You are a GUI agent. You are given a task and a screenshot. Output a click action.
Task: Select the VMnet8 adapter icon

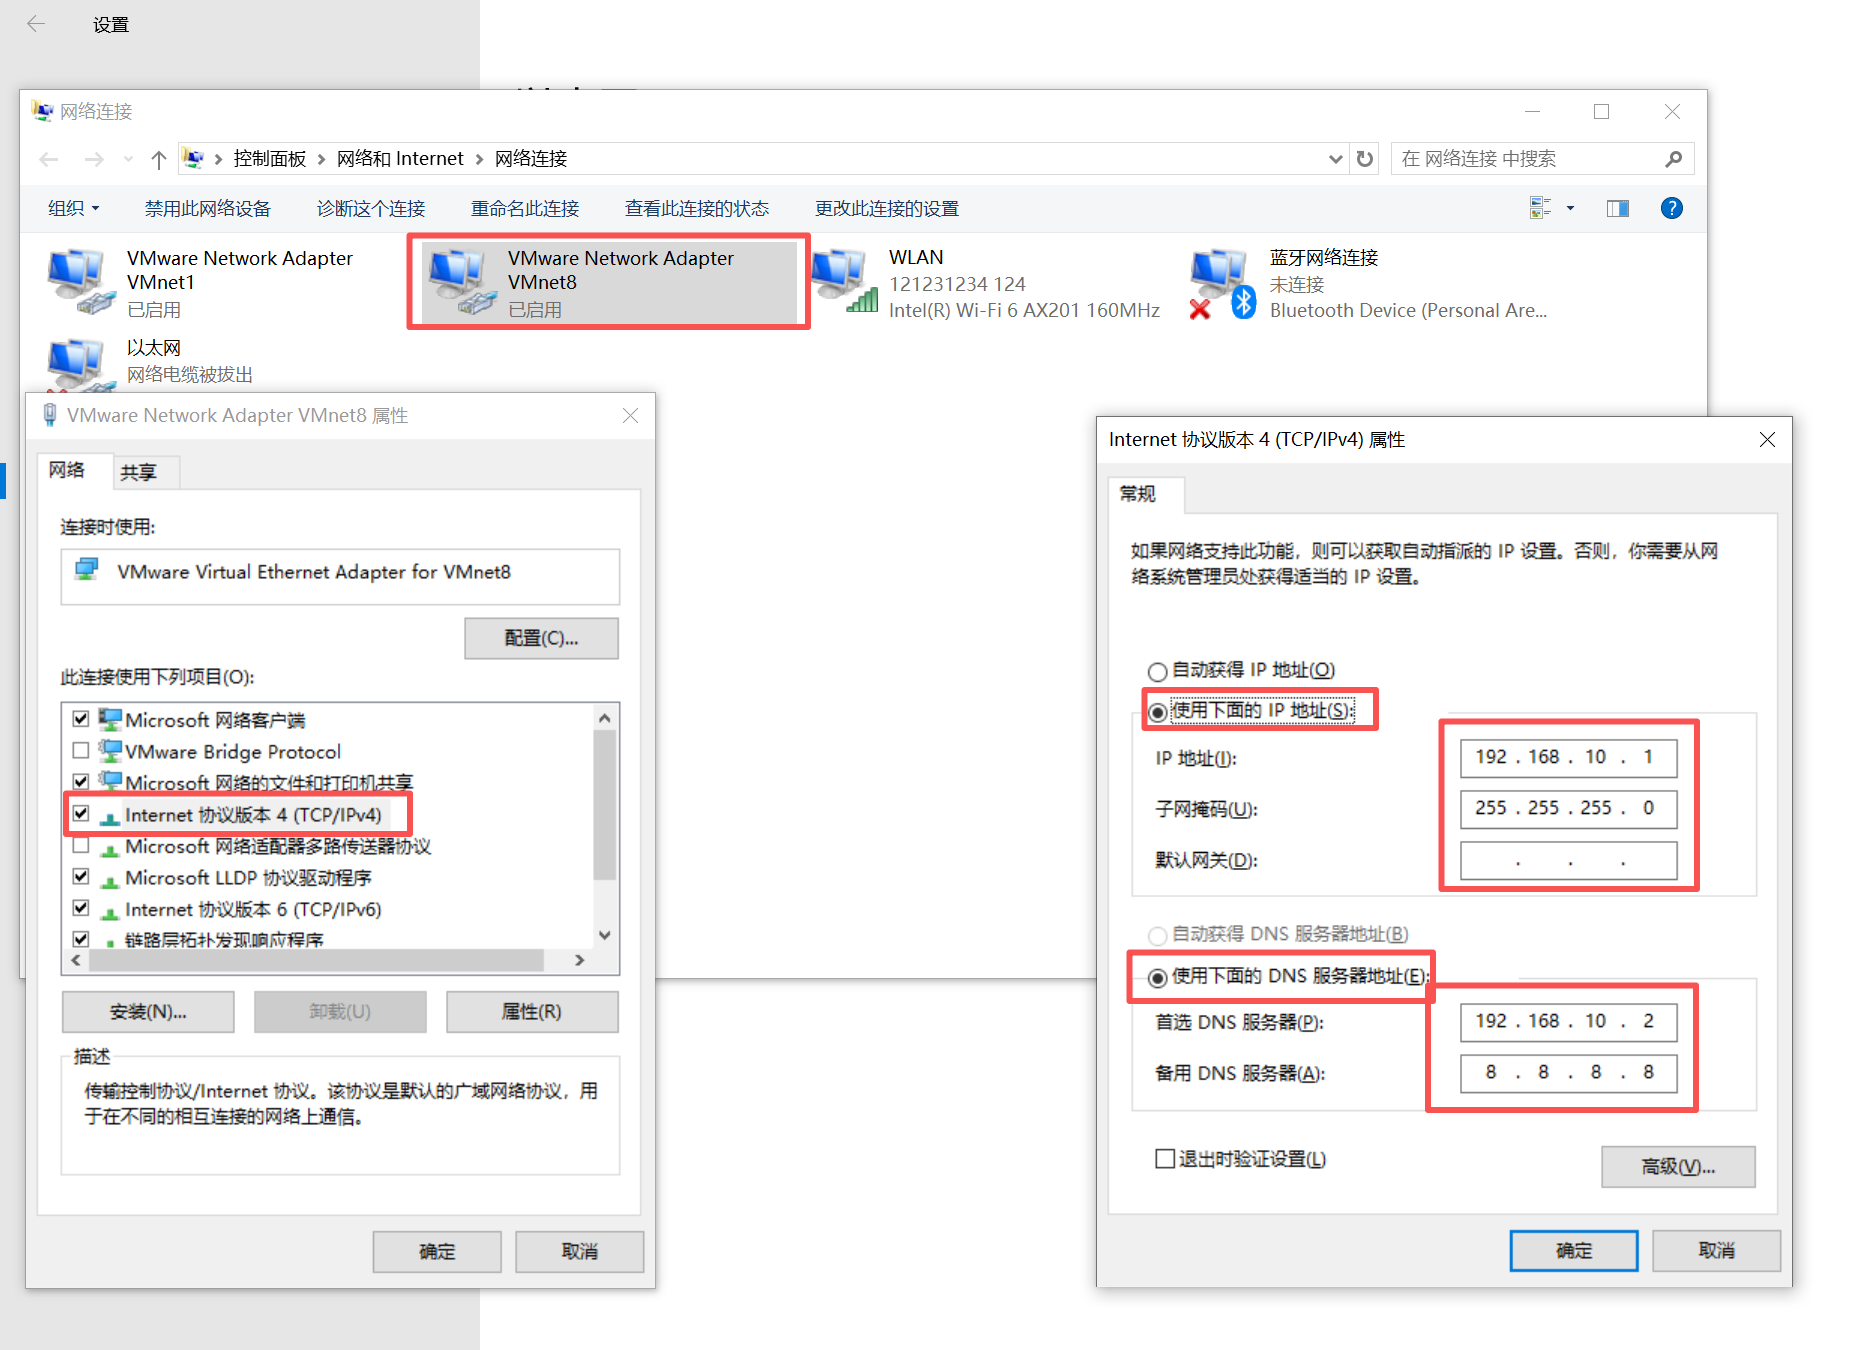(461, 282)
